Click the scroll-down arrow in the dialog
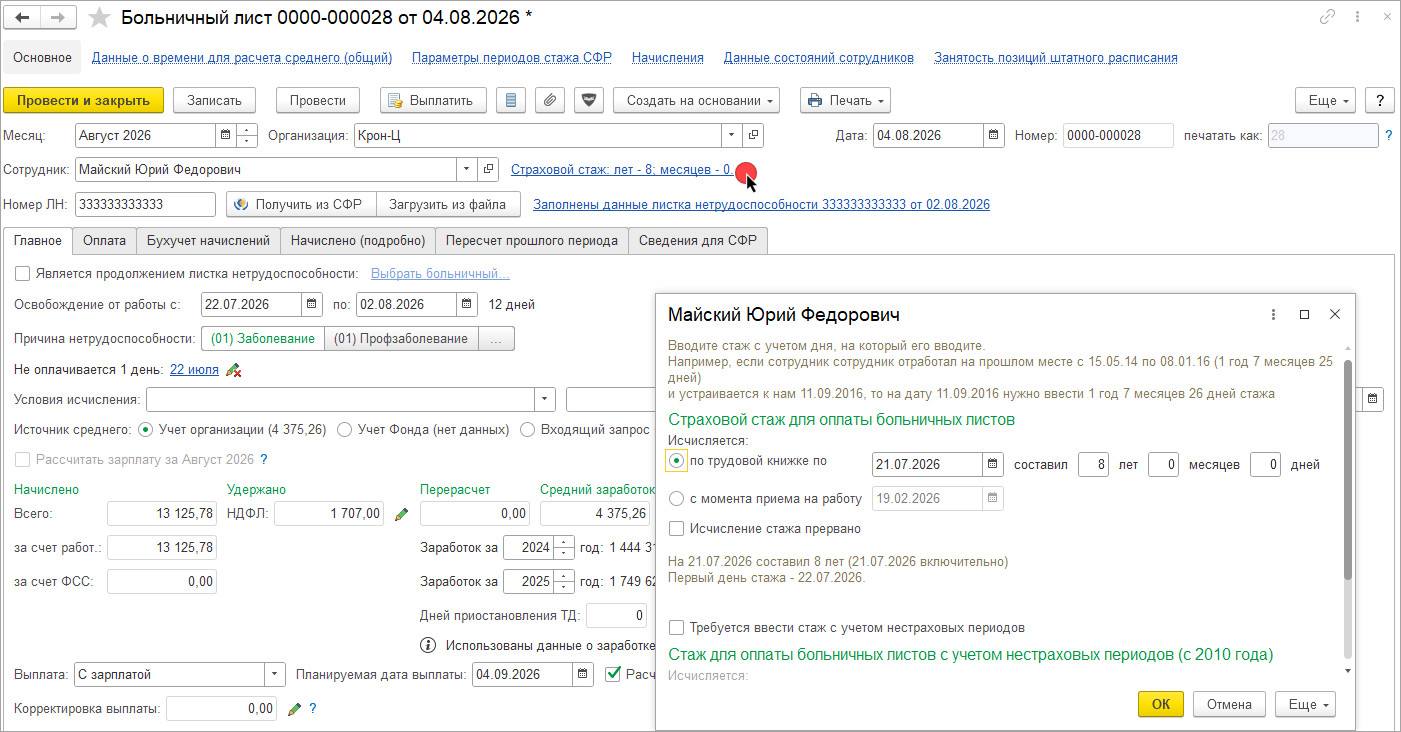This screenshot has width=1401, height=732. (1348, 669)
